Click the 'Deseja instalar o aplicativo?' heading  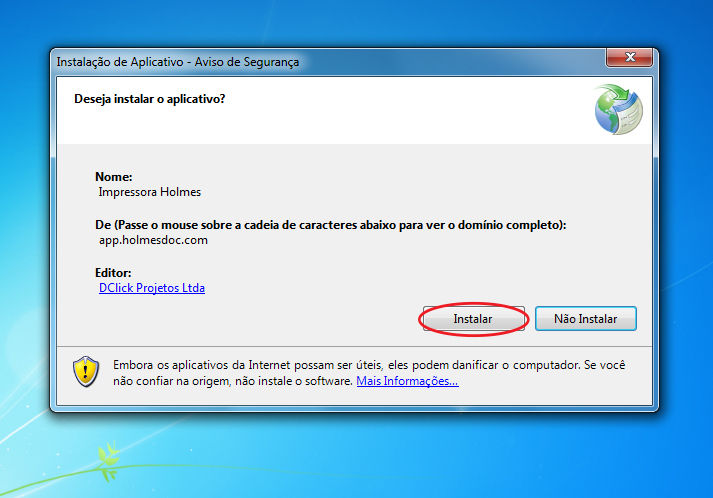point(150,99)
